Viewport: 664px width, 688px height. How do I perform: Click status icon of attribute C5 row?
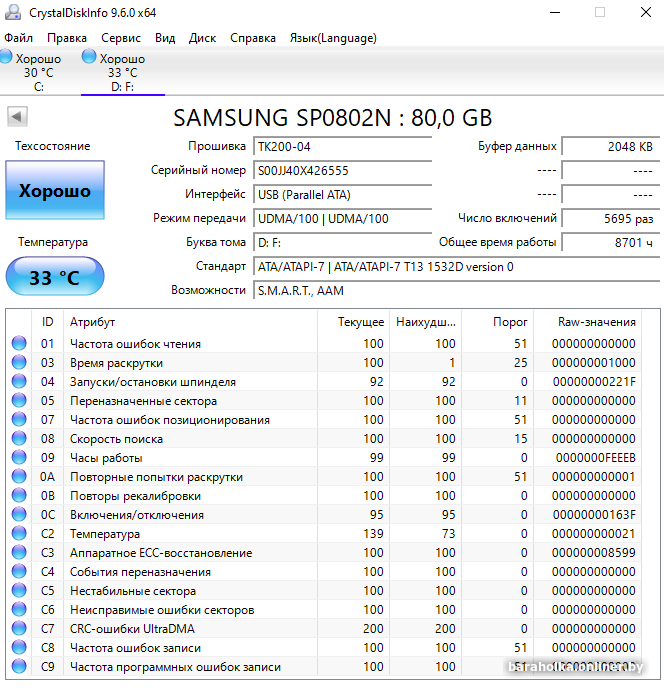[19, 591]
